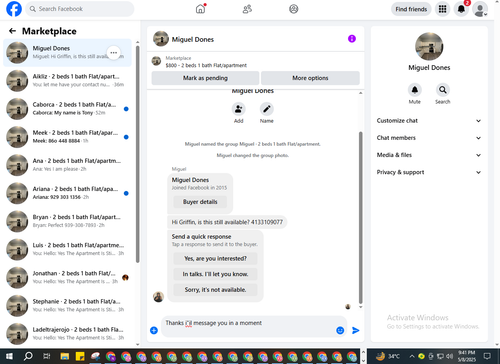
Task: Open the apps grid menu
Action: tap(442, 9)
